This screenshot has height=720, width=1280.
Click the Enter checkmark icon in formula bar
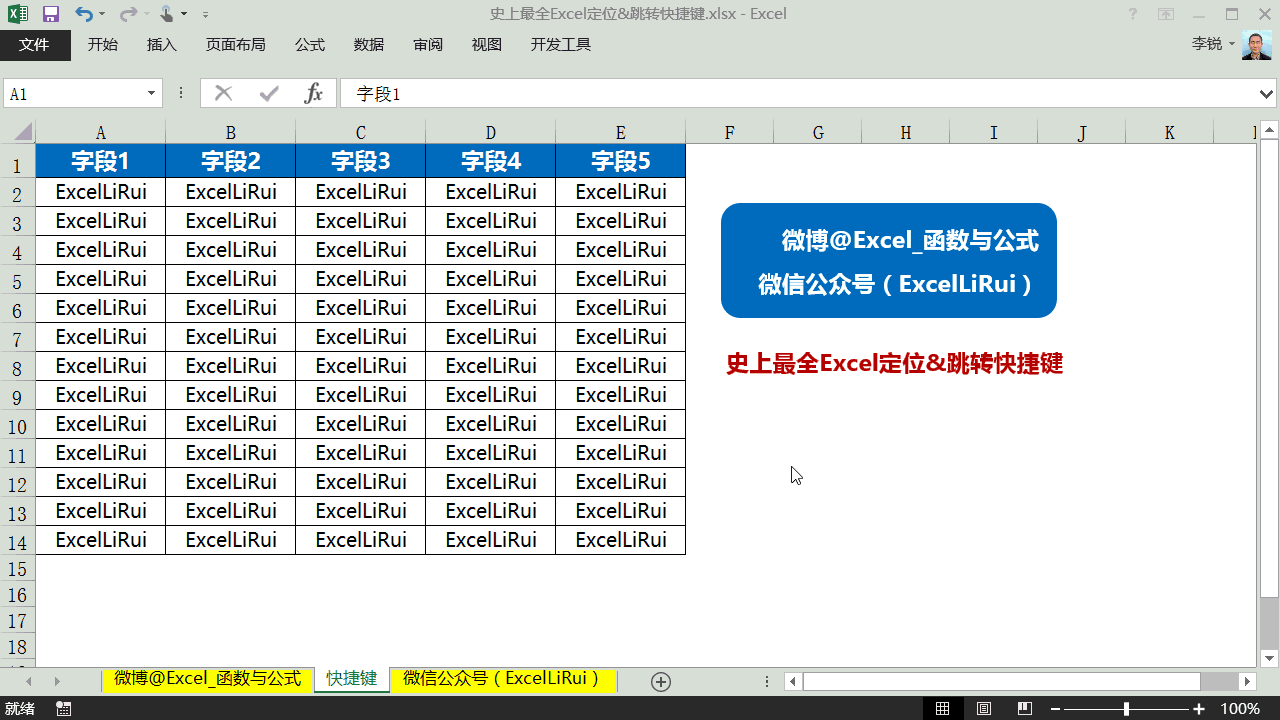coord(268,94)
